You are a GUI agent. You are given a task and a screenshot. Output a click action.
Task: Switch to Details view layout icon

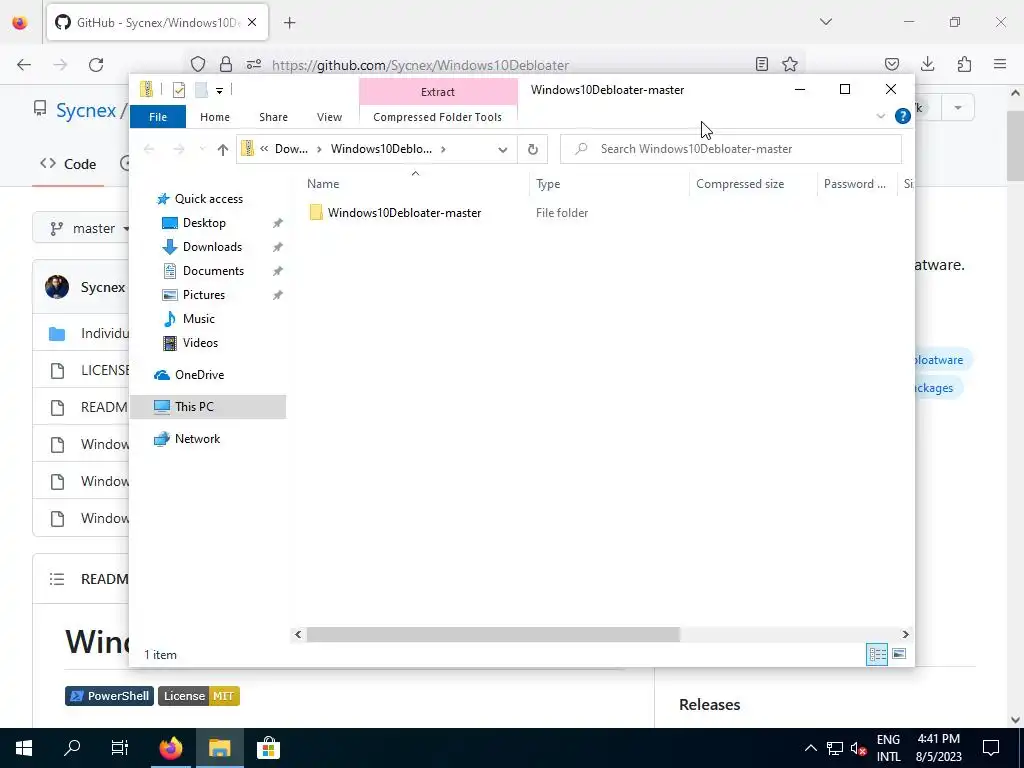coord(877,654)
